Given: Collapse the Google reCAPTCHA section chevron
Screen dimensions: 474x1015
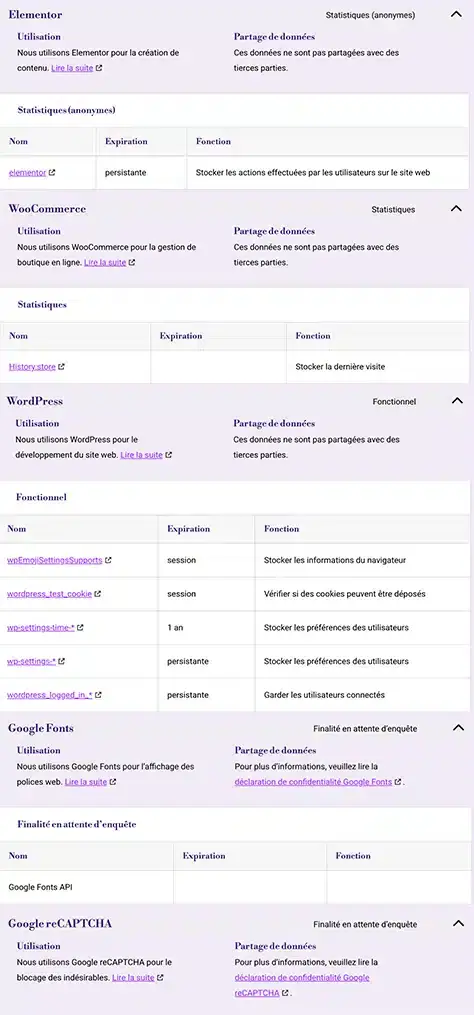Looking at the screenshot, I should pos(458,924).
